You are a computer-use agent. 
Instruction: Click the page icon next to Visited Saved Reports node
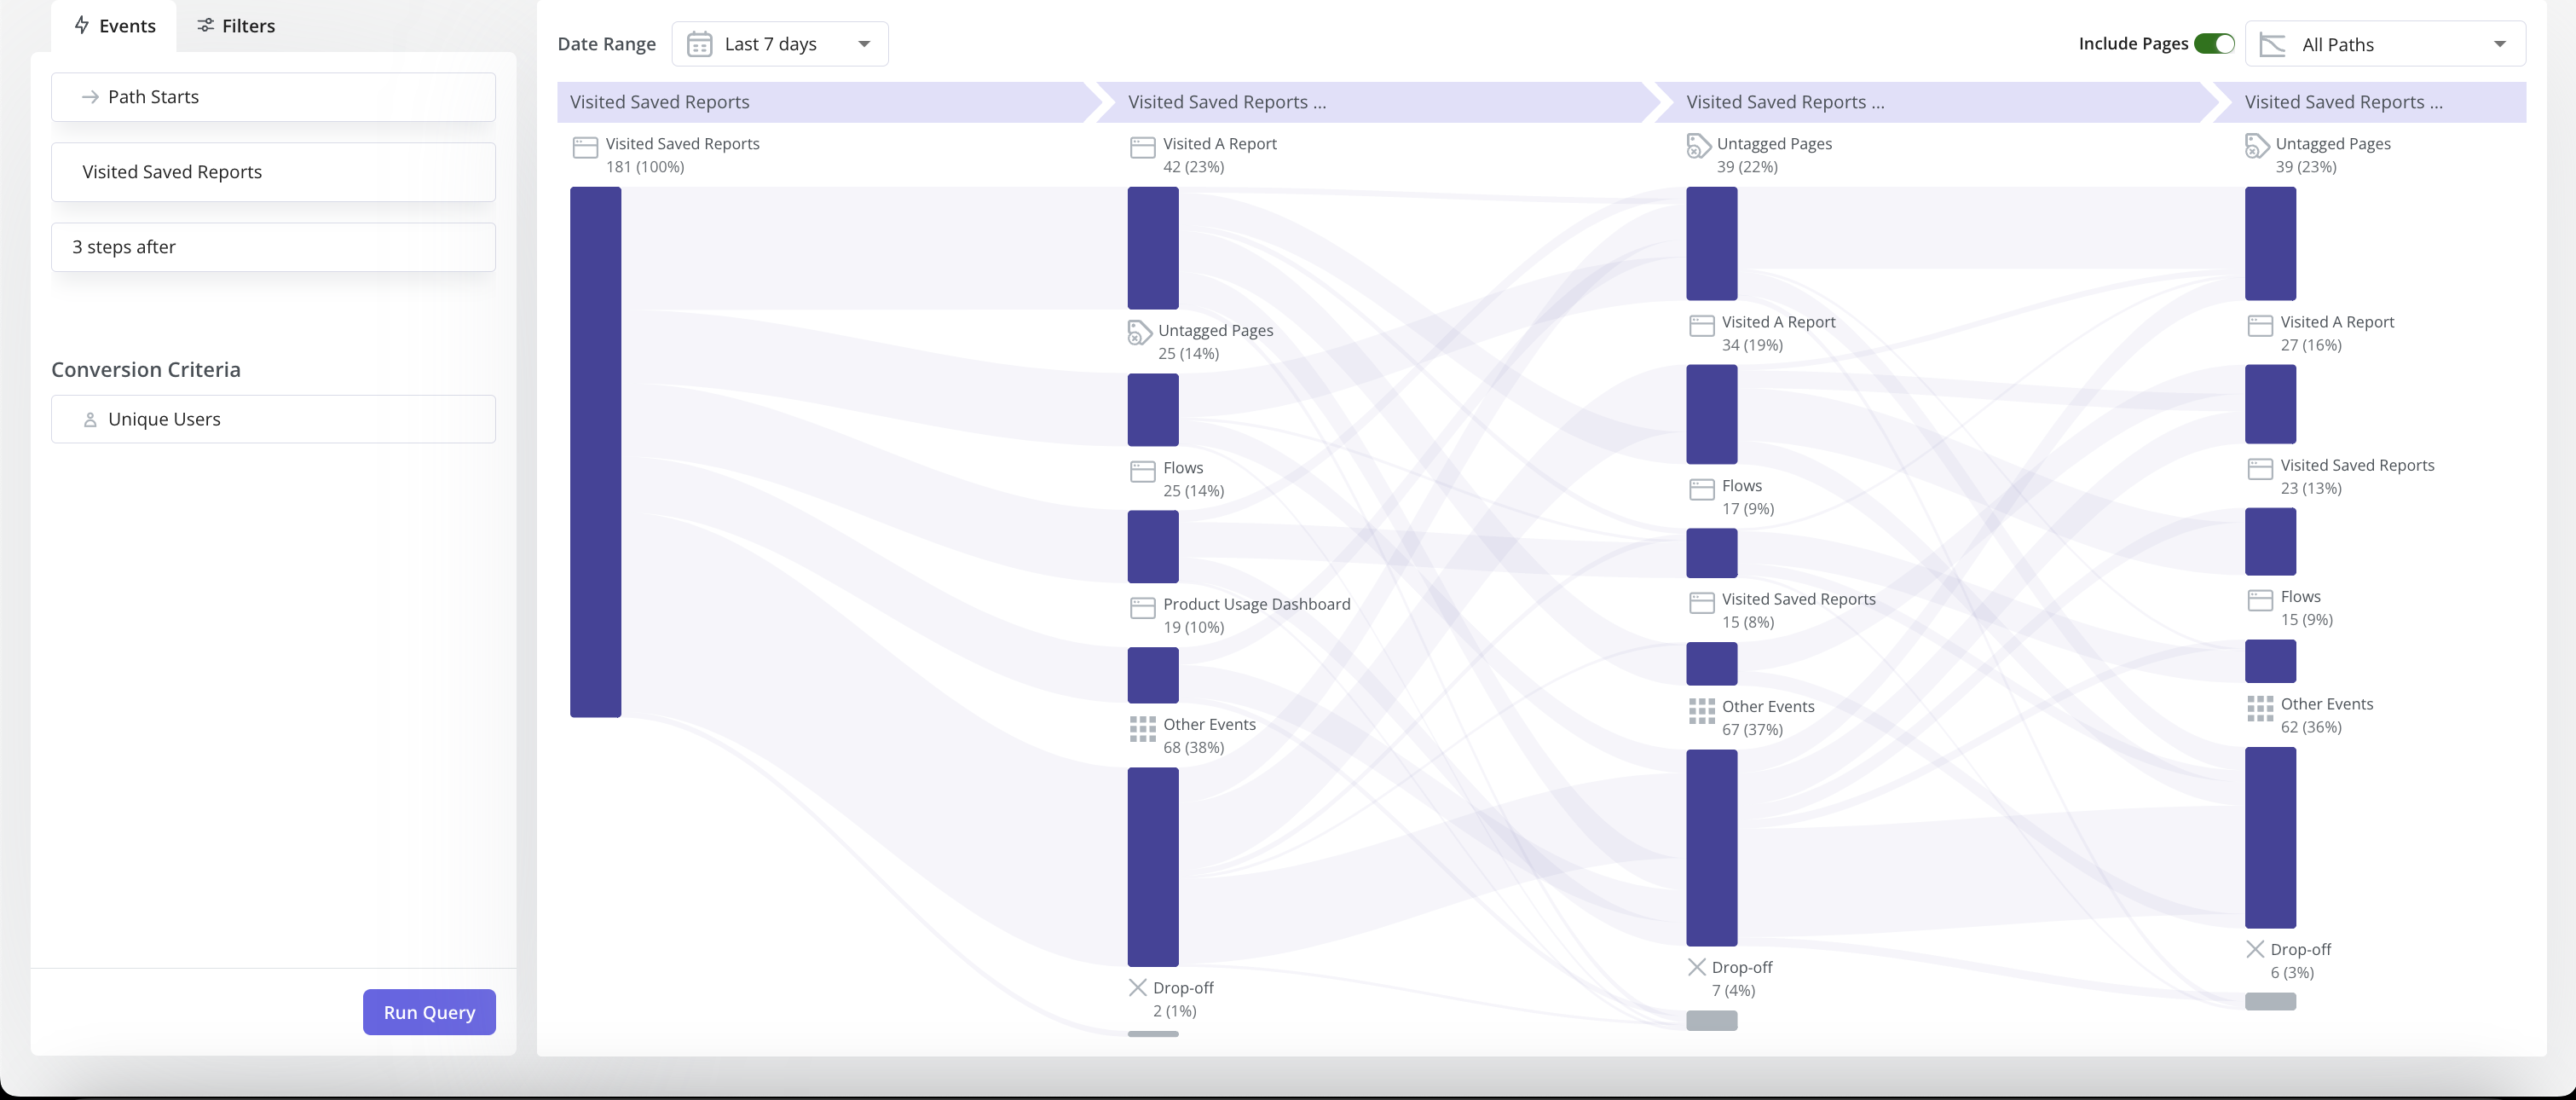point(585,146)
